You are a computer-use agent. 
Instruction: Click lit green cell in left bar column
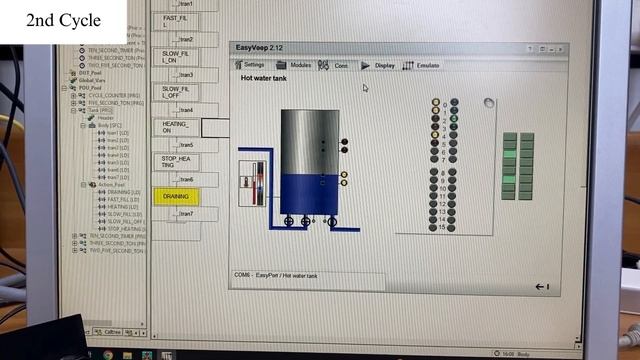[x=509, y=154]
